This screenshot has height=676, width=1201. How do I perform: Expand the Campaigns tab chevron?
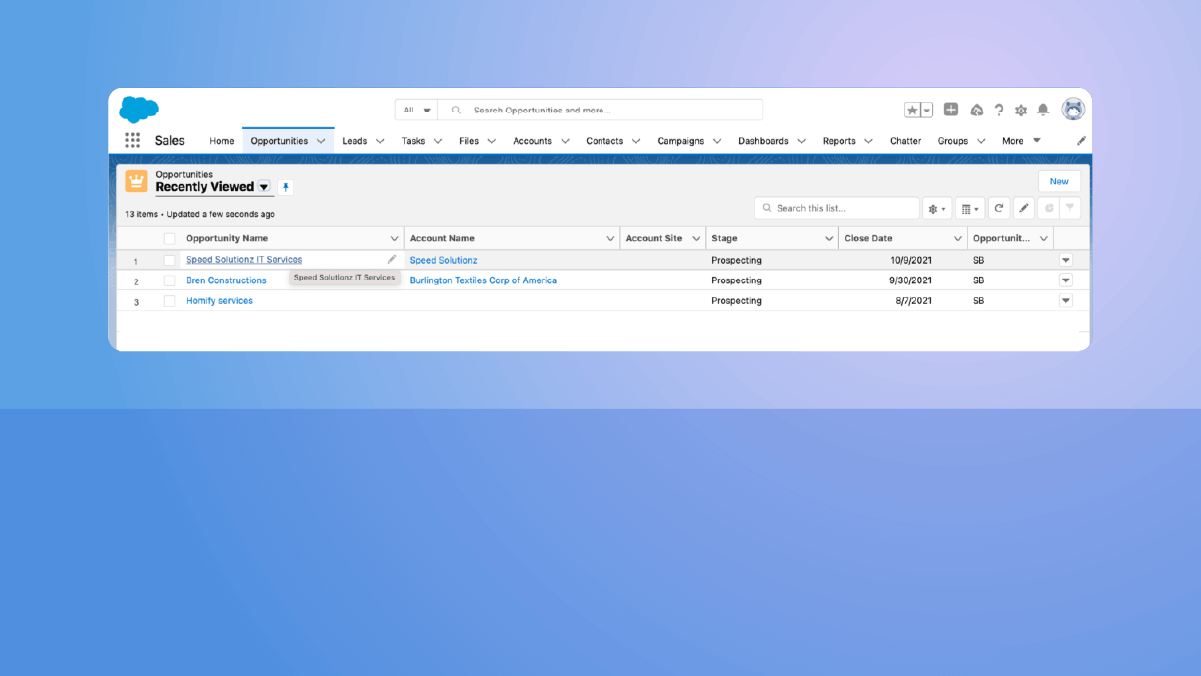tap(717, 141)
